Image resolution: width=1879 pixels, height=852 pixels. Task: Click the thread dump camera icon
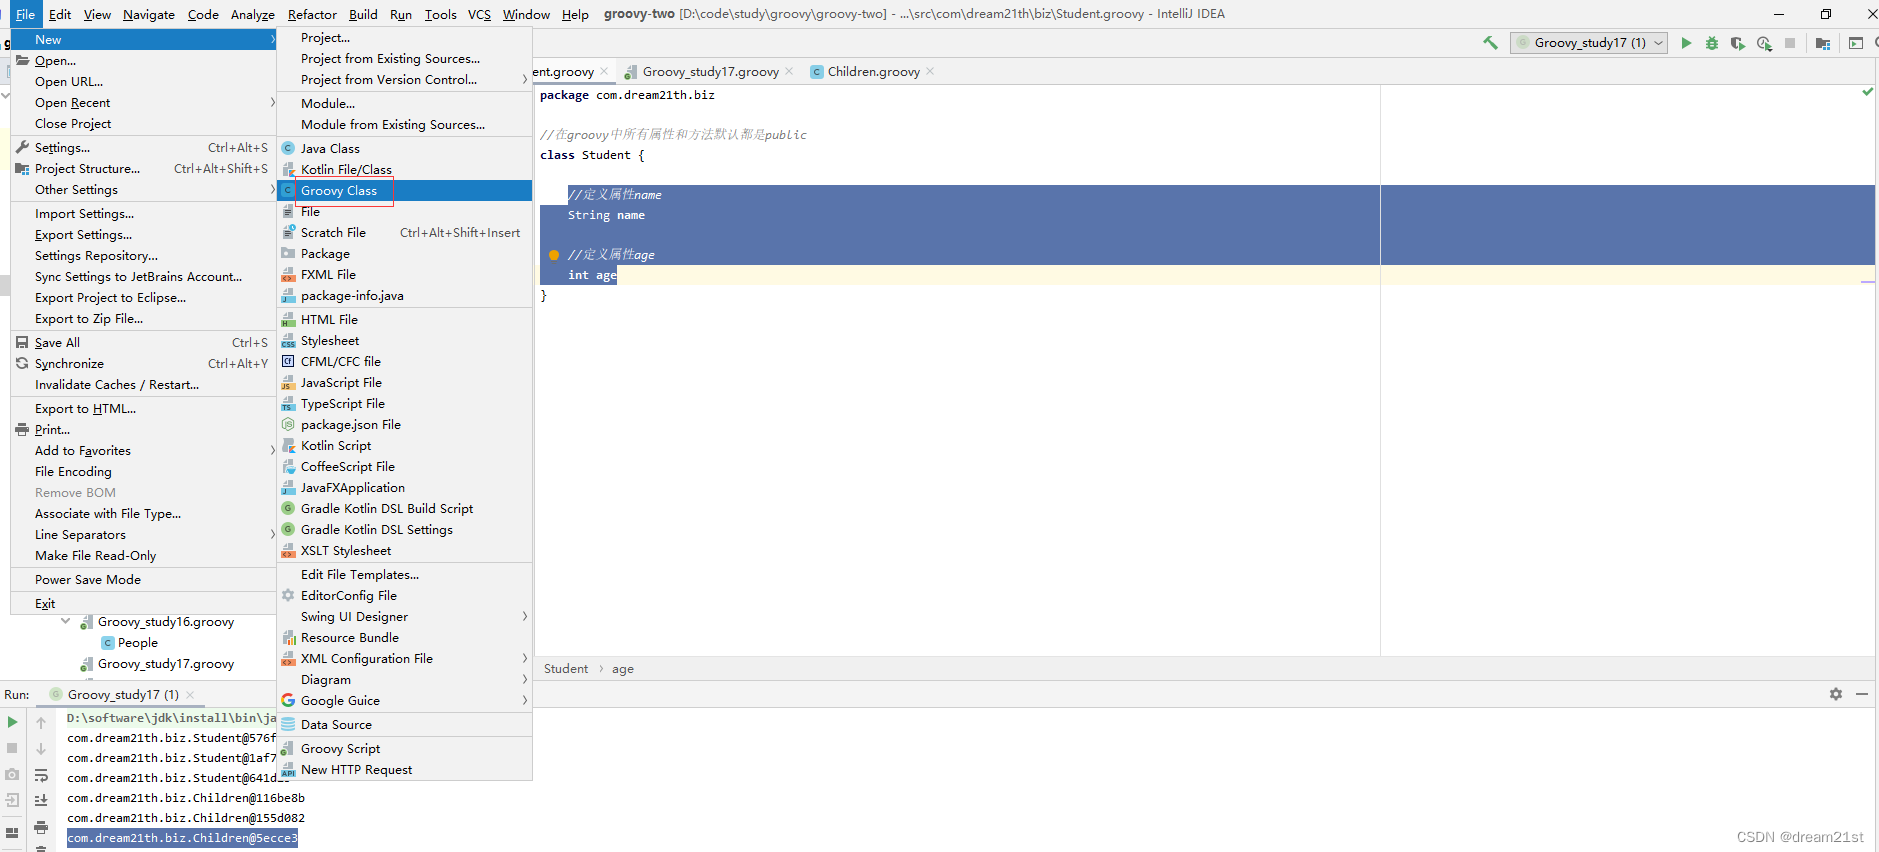click(12, 775)
